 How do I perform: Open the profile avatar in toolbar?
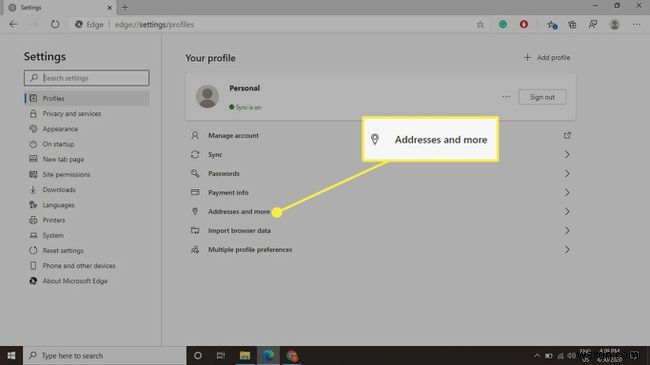pos(614,24)
